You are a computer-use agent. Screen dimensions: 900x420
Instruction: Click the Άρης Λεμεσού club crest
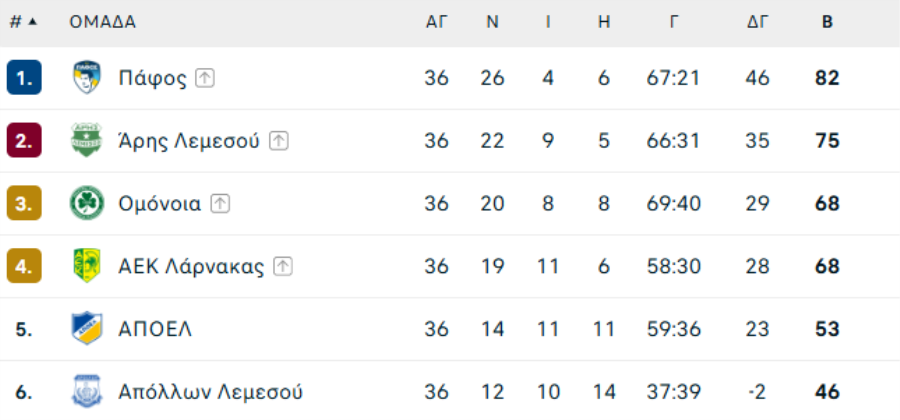pyautogui.click(x=87, y=140)
